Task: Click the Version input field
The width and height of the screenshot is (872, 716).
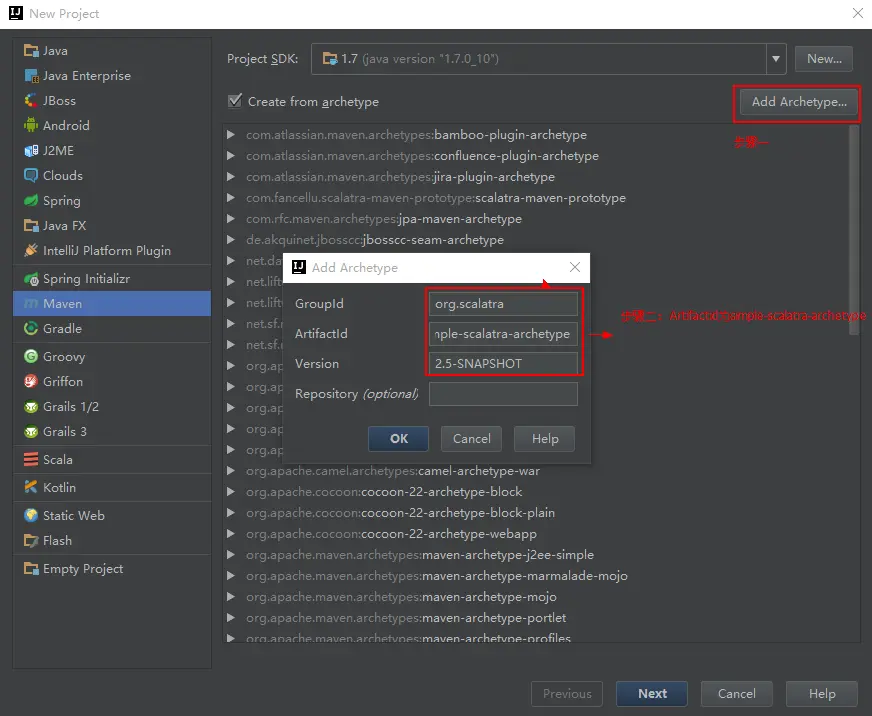Action: pyautogui.click(x=503, y=364)
